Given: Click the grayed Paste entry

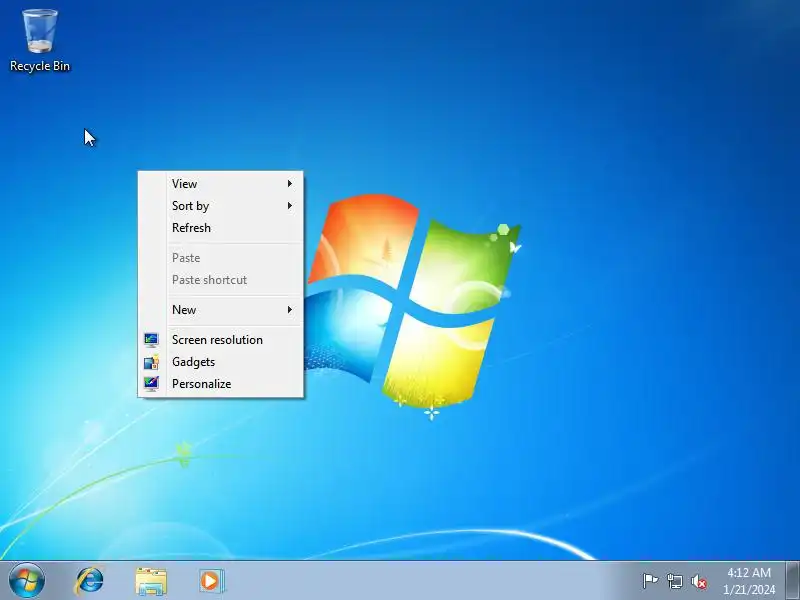Looking at the screenshot, I should (220, 258).
